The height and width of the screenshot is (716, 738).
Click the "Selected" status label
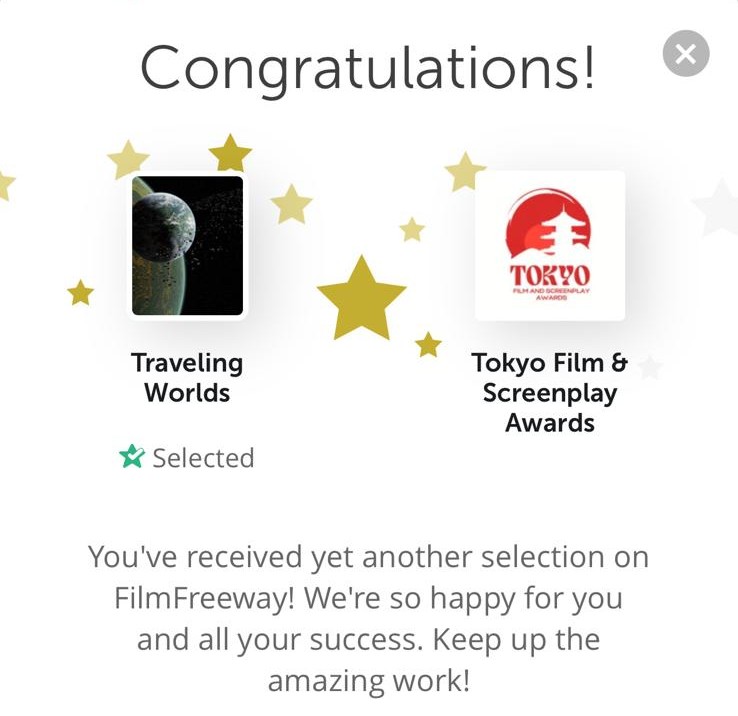pos(203,458)
